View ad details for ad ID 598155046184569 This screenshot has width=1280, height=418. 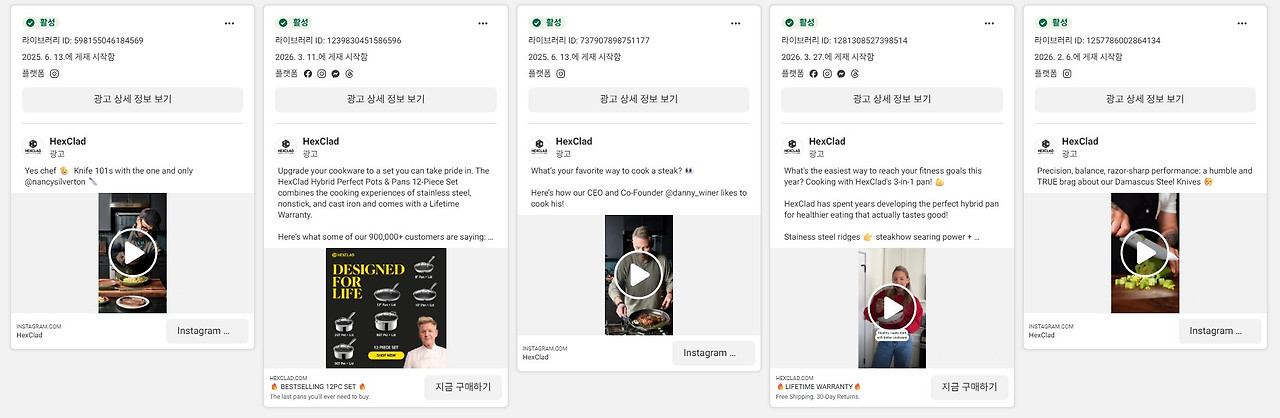[133, 99]
